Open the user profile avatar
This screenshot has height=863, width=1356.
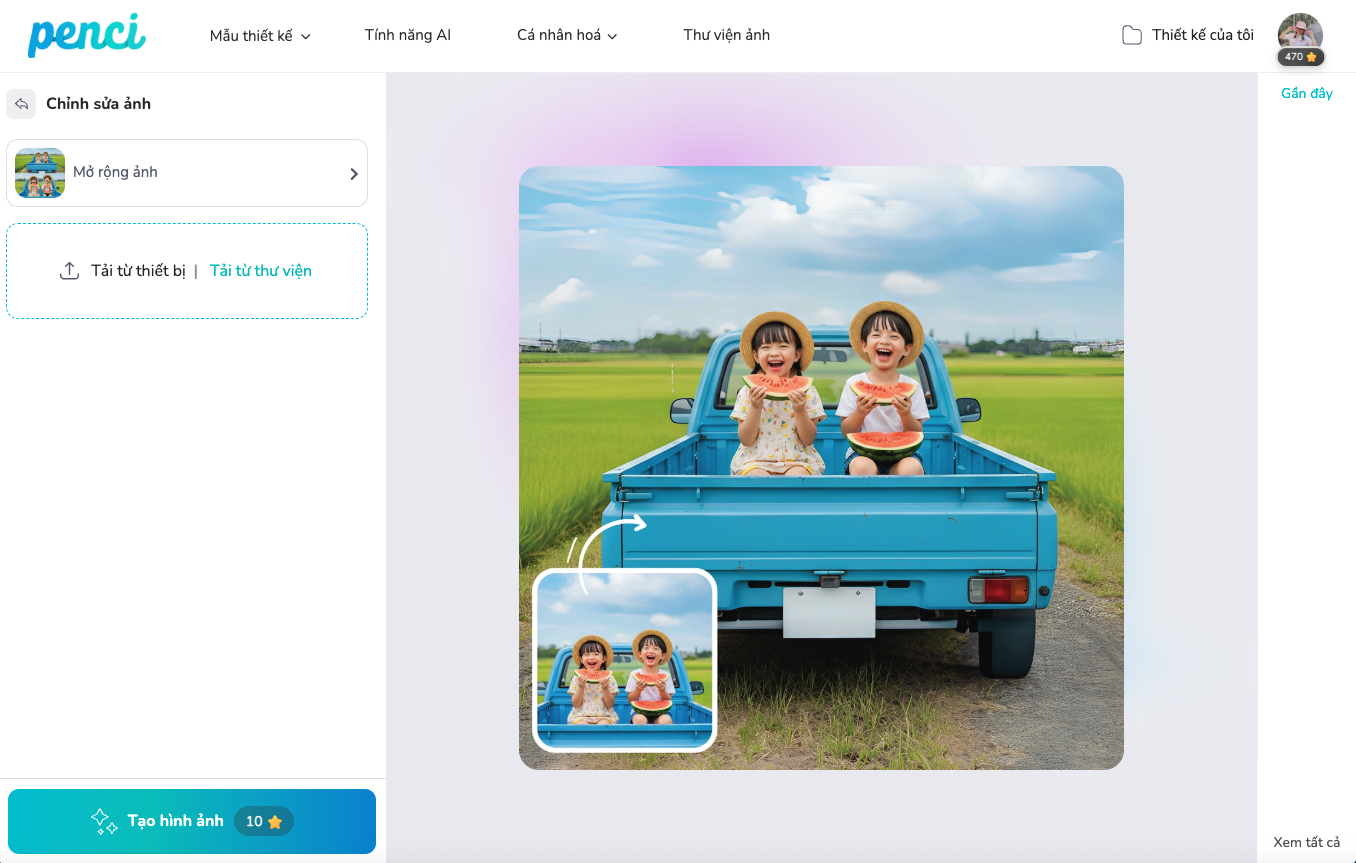(1300, 31)
